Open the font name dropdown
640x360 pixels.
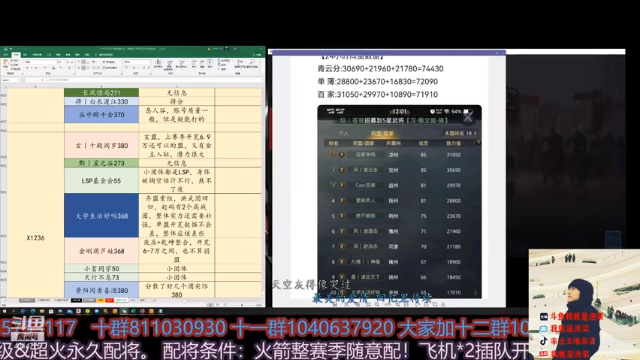pos(56,62)
